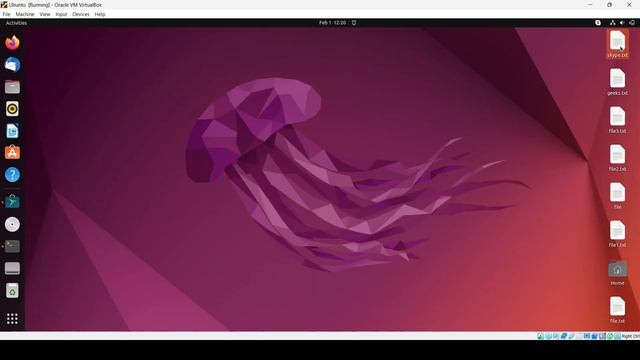Select the file3.txt desktop icon
The height and width of the screenshot is (360, 640).
tap(617, 120)
